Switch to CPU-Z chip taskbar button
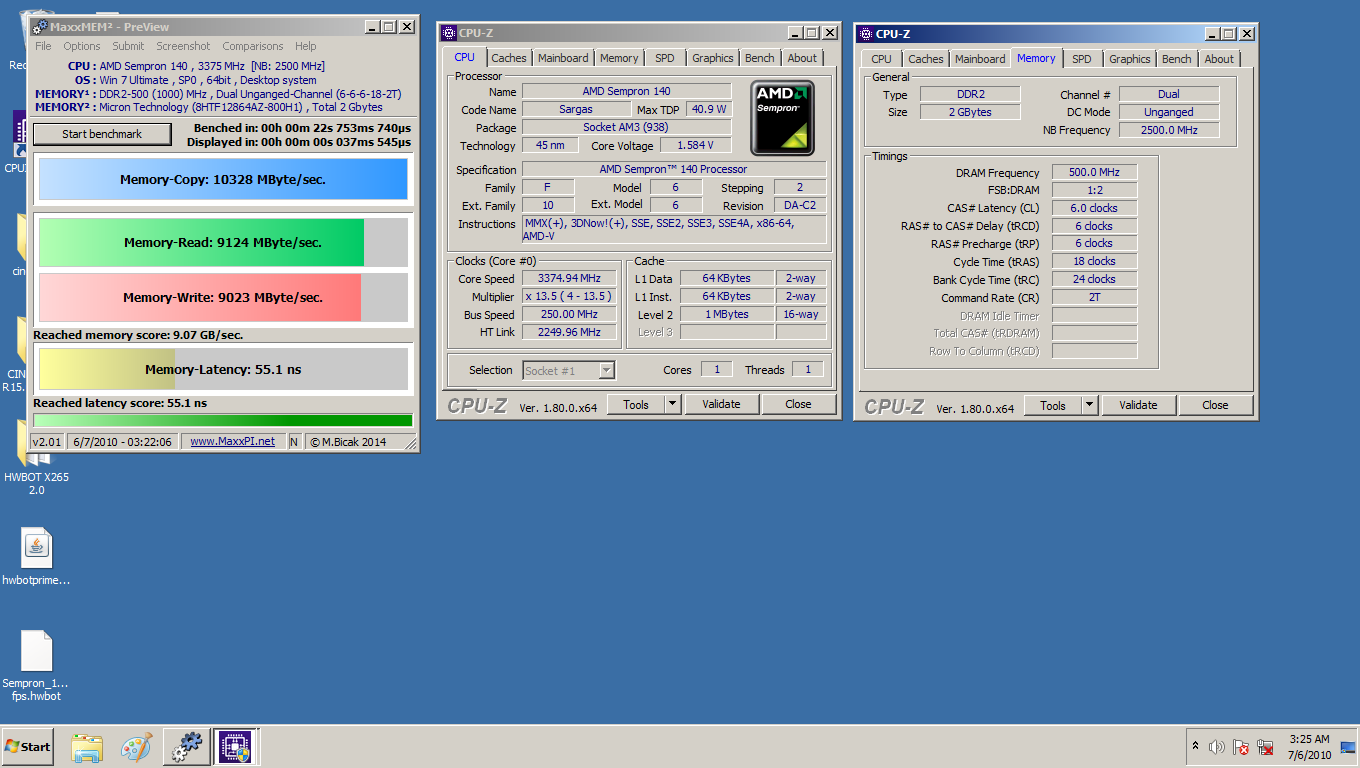The width and height of the screenshot is (1360, 768). pyautogui.click(x=236, y=747)
